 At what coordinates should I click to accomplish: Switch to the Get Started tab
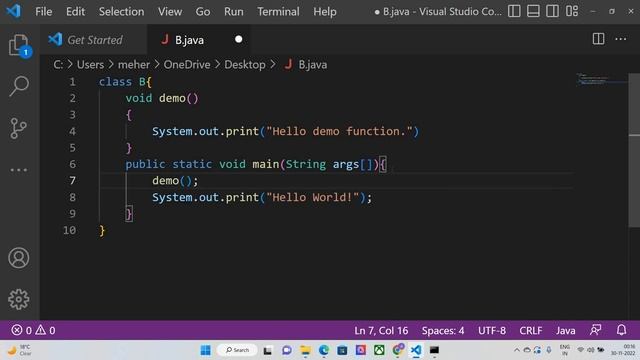[x=94, y=40]
